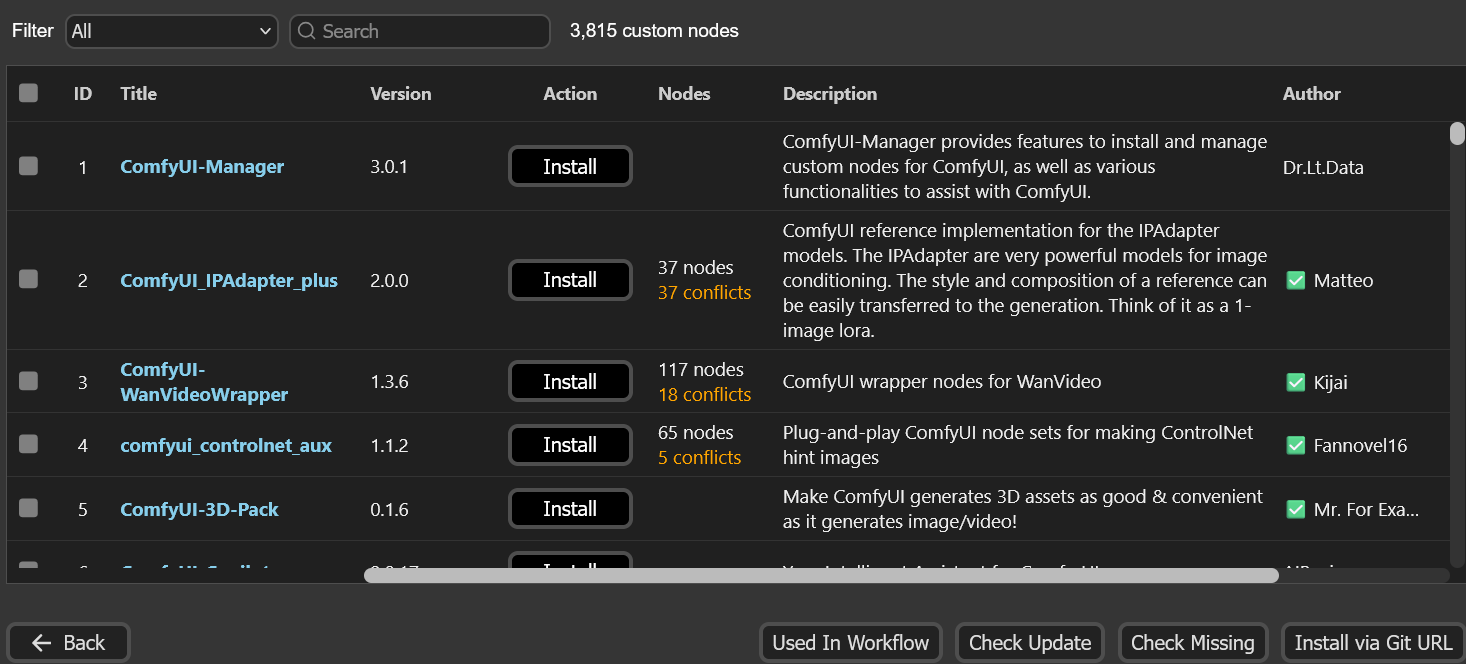
Task: Sort by the Description column header
Action: coord(830,94)
